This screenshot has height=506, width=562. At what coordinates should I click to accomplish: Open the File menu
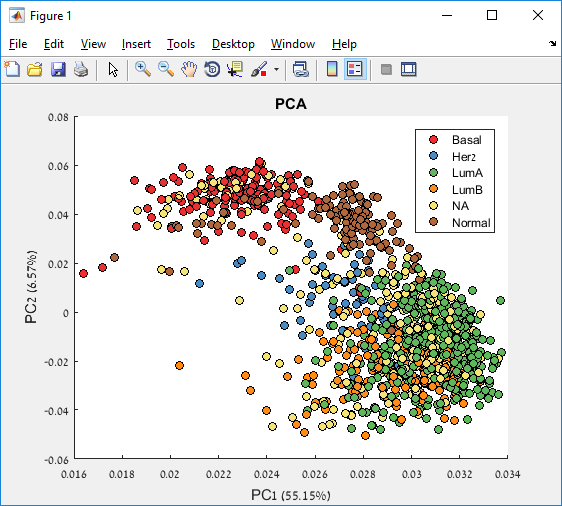pos(18,44)
